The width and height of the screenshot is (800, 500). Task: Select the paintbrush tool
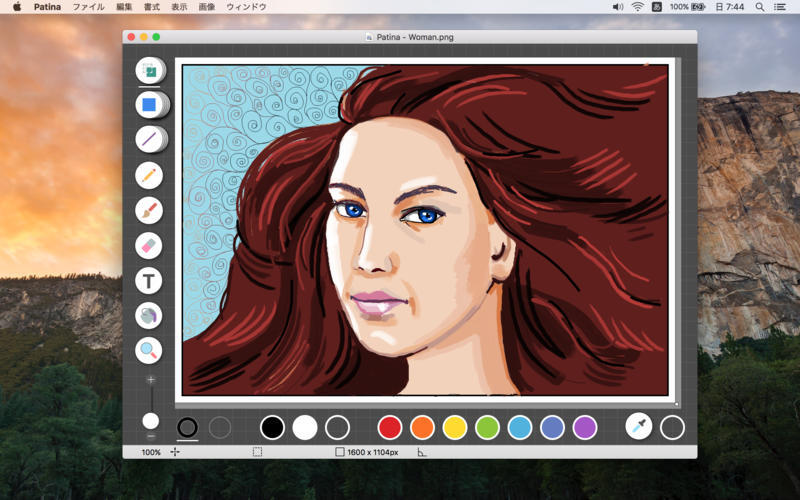(x=149, y=210)
